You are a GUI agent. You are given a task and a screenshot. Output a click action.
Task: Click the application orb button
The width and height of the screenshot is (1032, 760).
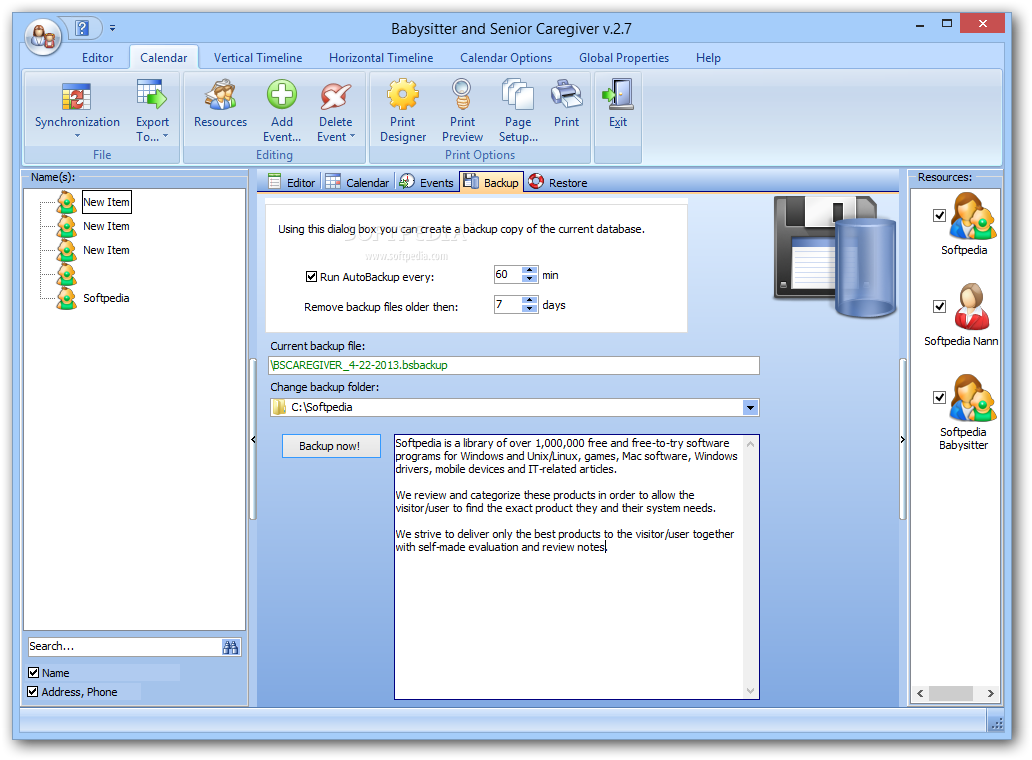43,36
